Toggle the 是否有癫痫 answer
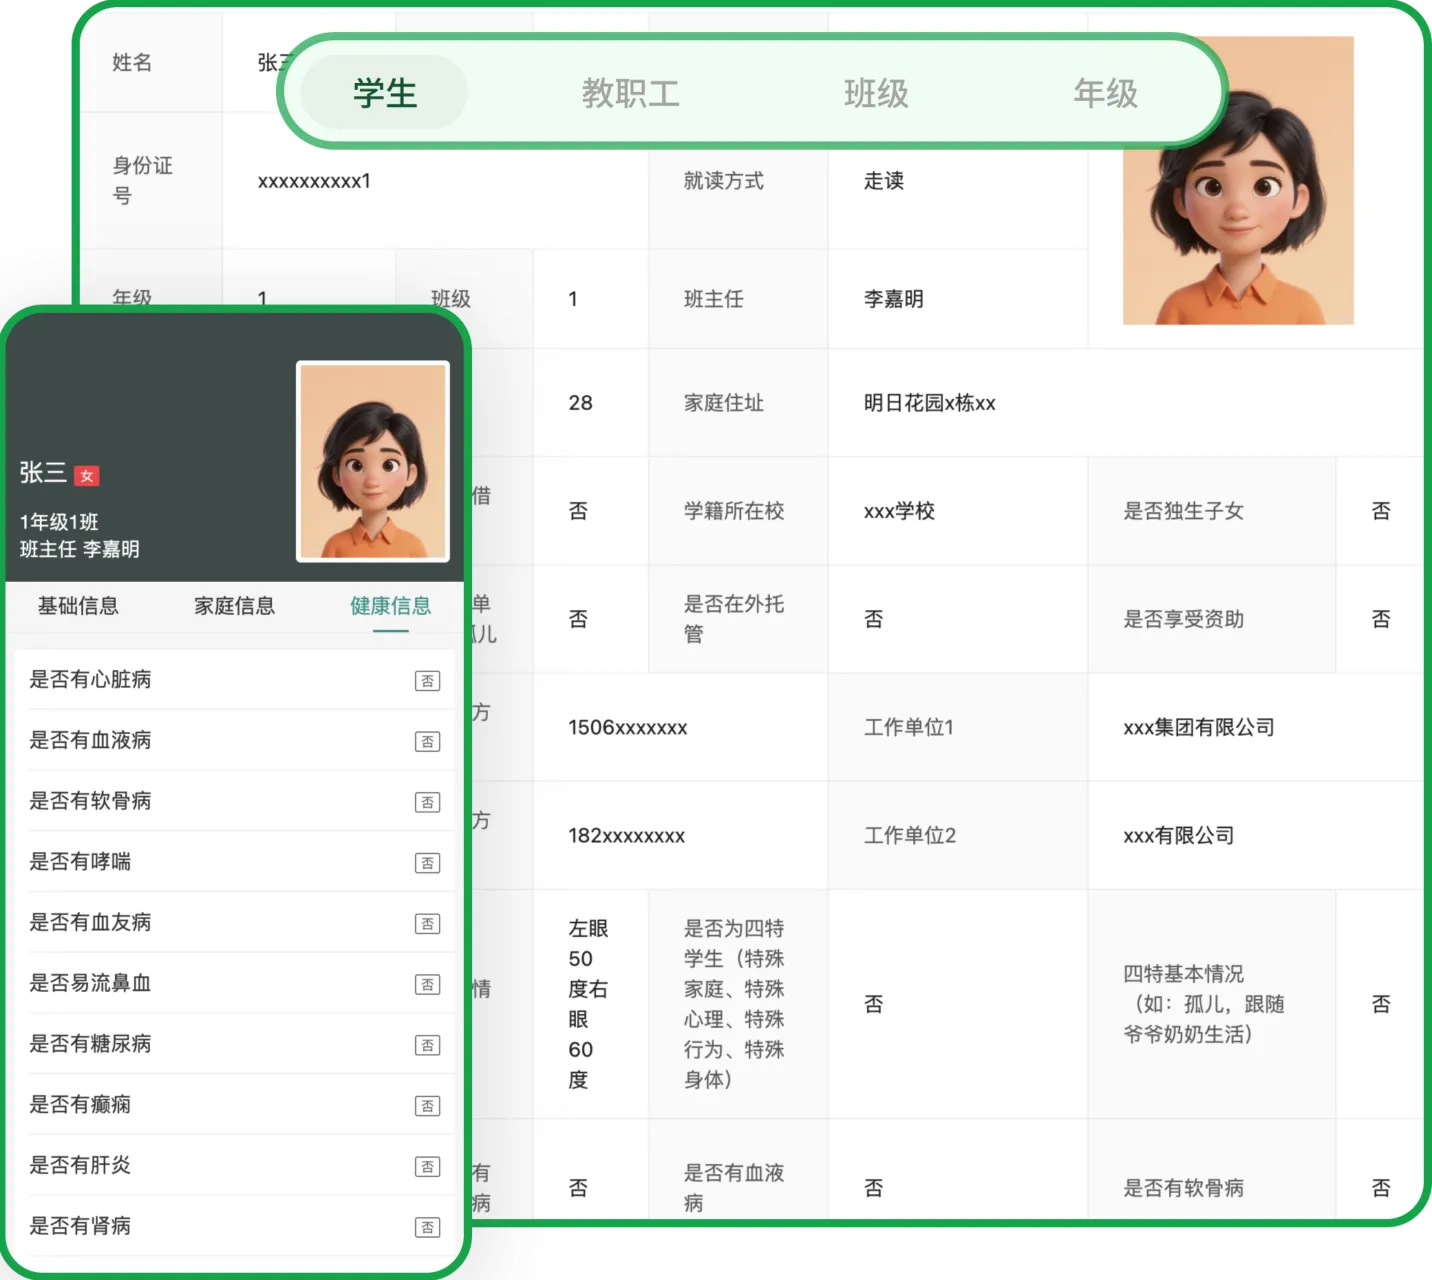Screen dimensions: 1432x1280 tap(428, 1105)
